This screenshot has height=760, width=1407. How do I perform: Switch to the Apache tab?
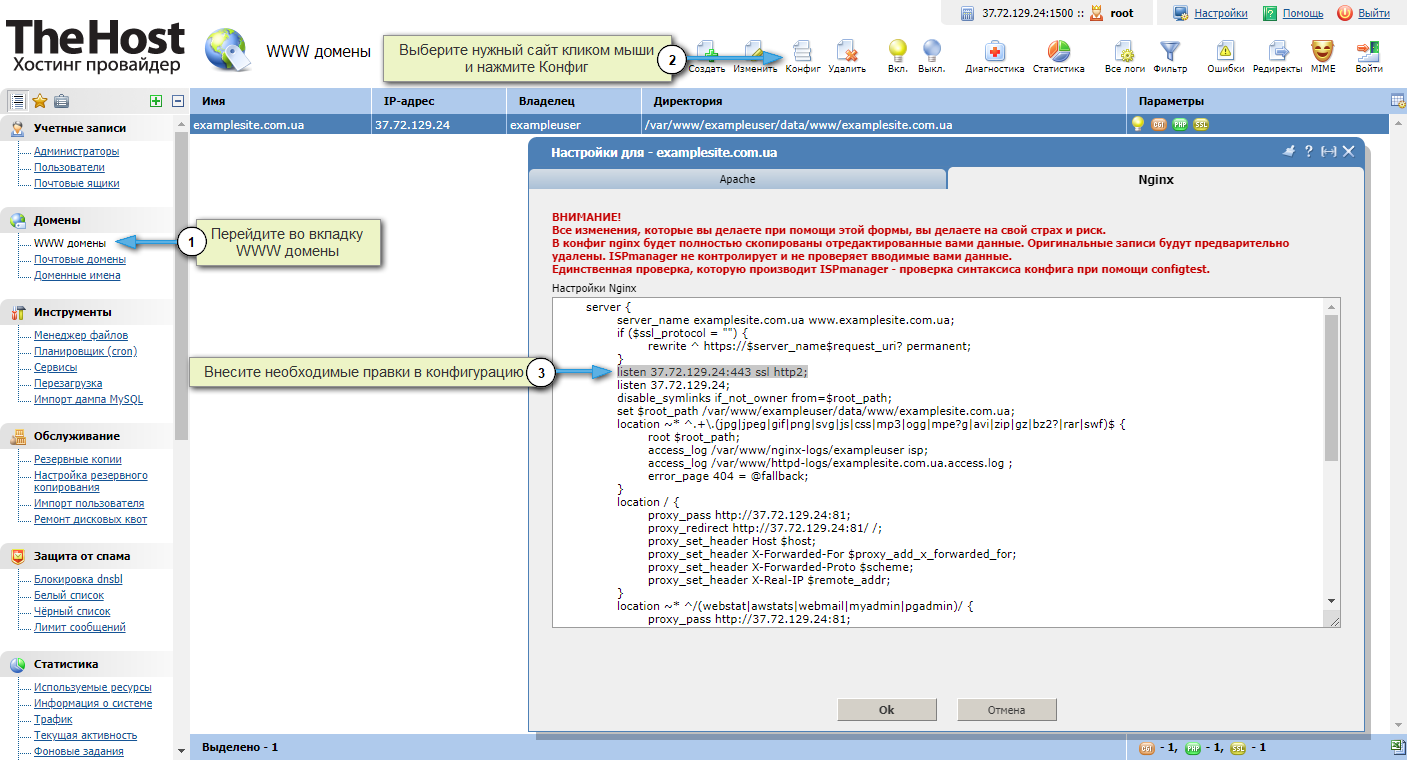coord(737,179)
